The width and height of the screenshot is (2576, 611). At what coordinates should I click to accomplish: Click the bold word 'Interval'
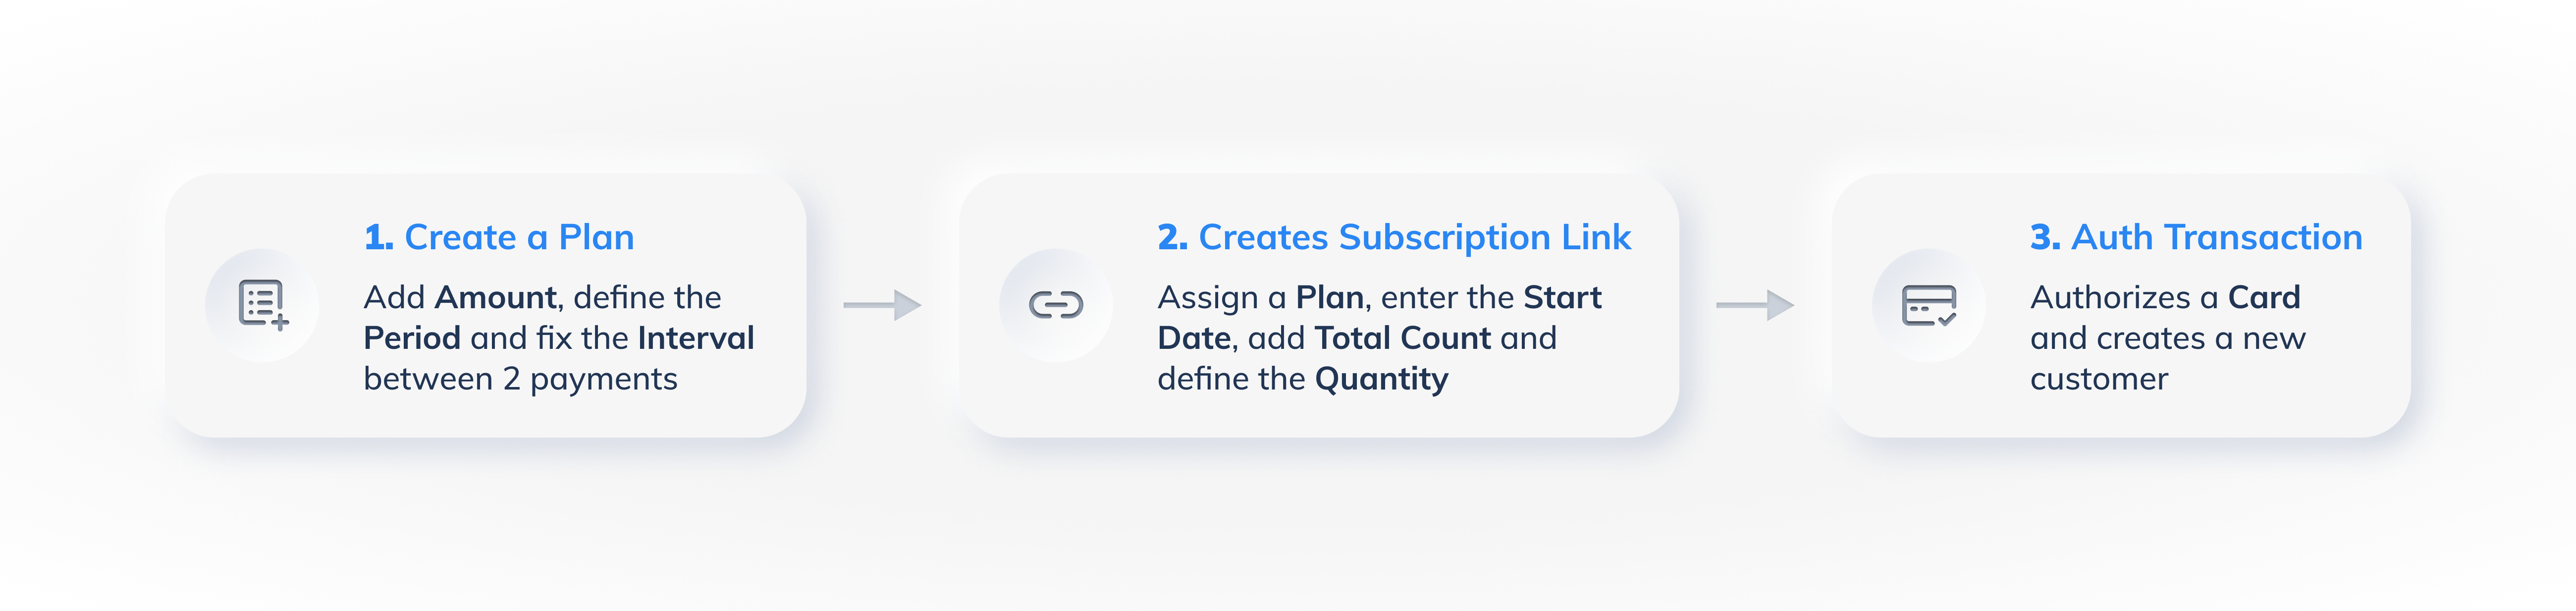pyautogui.click(x=696, y=338)
